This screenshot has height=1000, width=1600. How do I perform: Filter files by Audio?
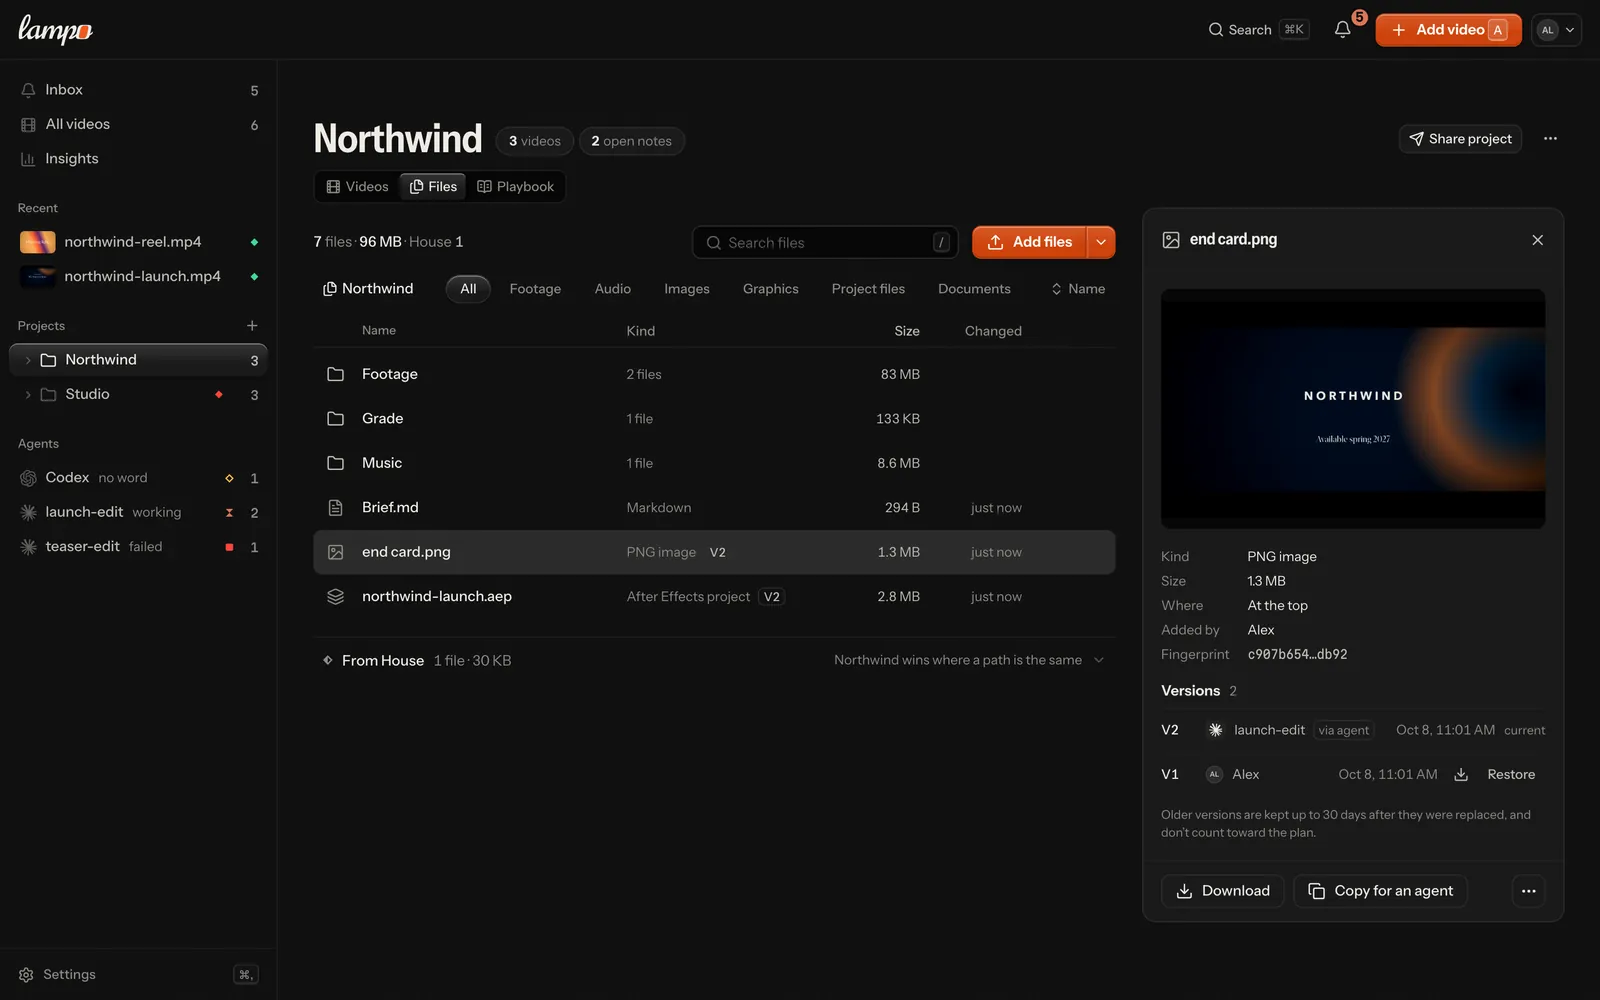tap(612, 289)
